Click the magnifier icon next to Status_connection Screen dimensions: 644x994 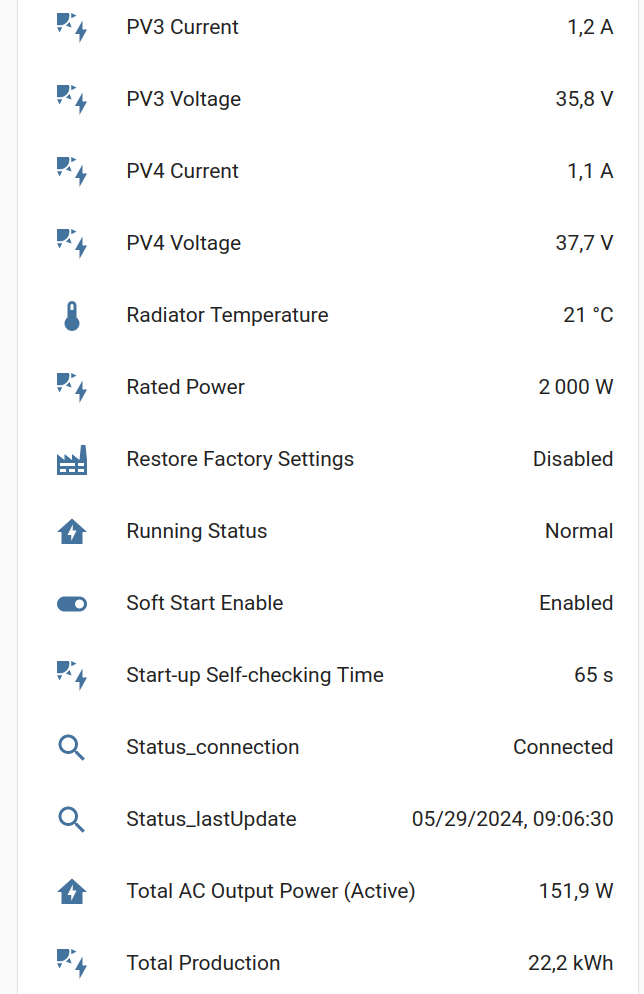(72, 748)
